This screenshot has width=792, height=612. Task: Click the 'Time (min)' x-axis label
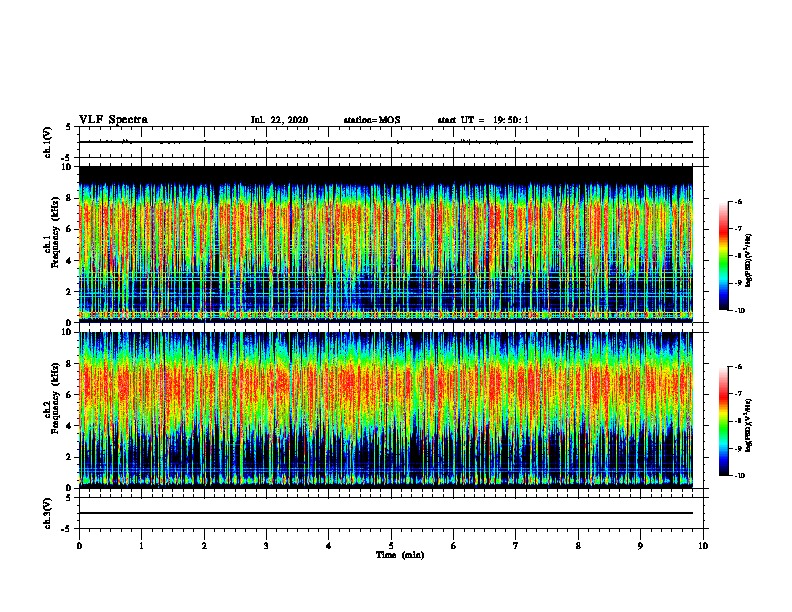click(x=400, y=555)
